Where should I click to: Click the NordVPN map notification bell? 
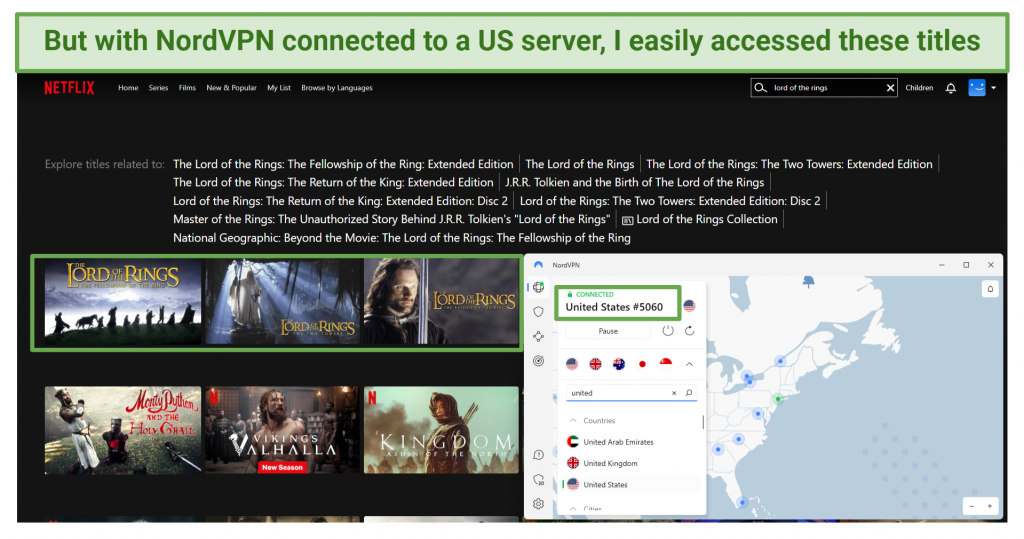click(x=990, y=289)
